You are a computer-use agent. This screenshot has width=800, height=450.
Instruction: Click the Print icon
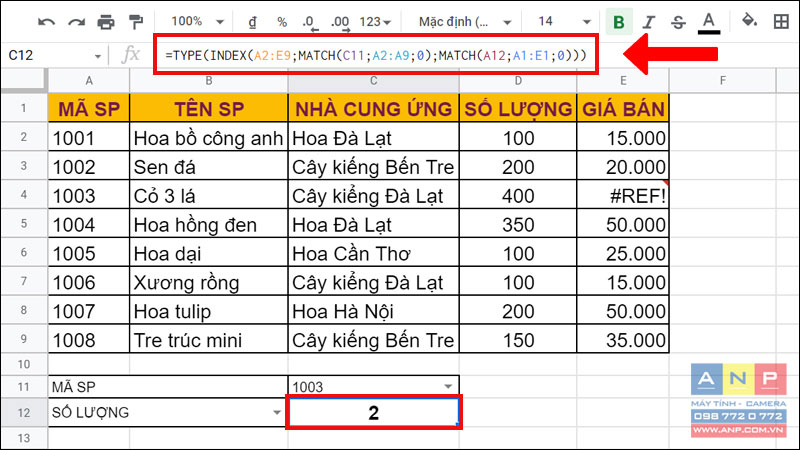pyautogui.click(x=106, y=22)
